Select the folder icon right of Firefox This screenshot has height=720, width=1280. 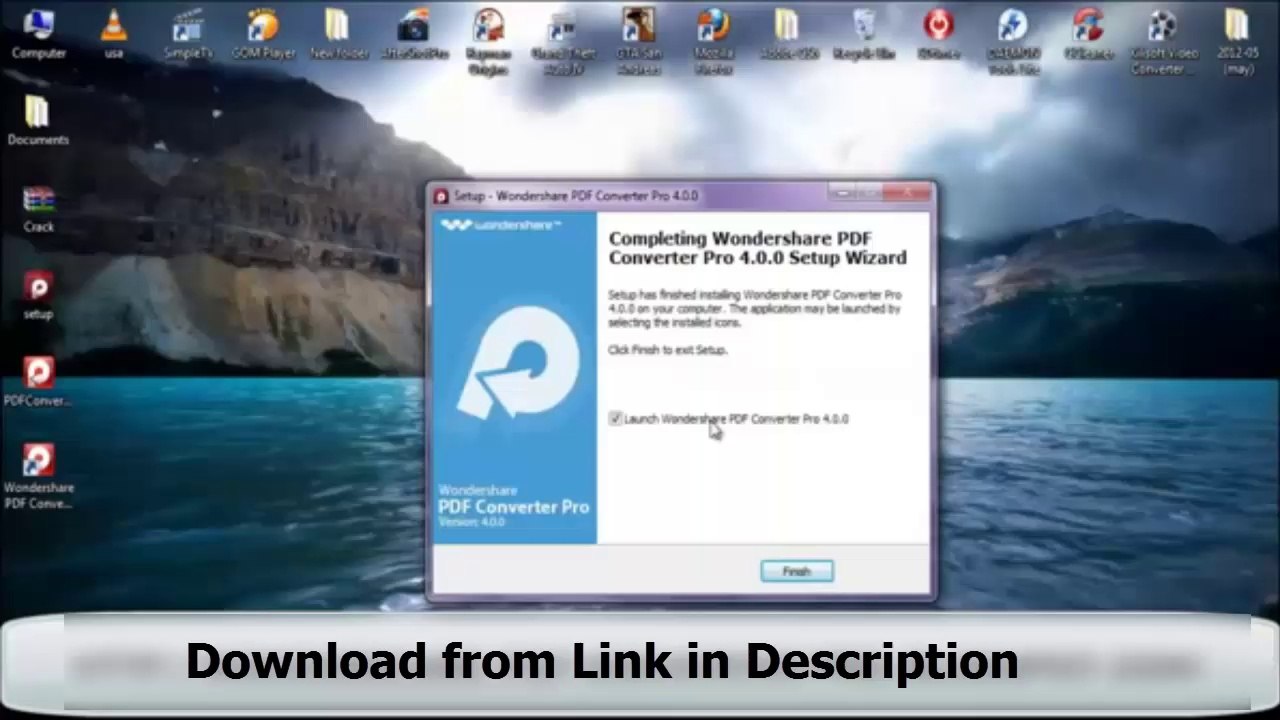click(787, 33)
